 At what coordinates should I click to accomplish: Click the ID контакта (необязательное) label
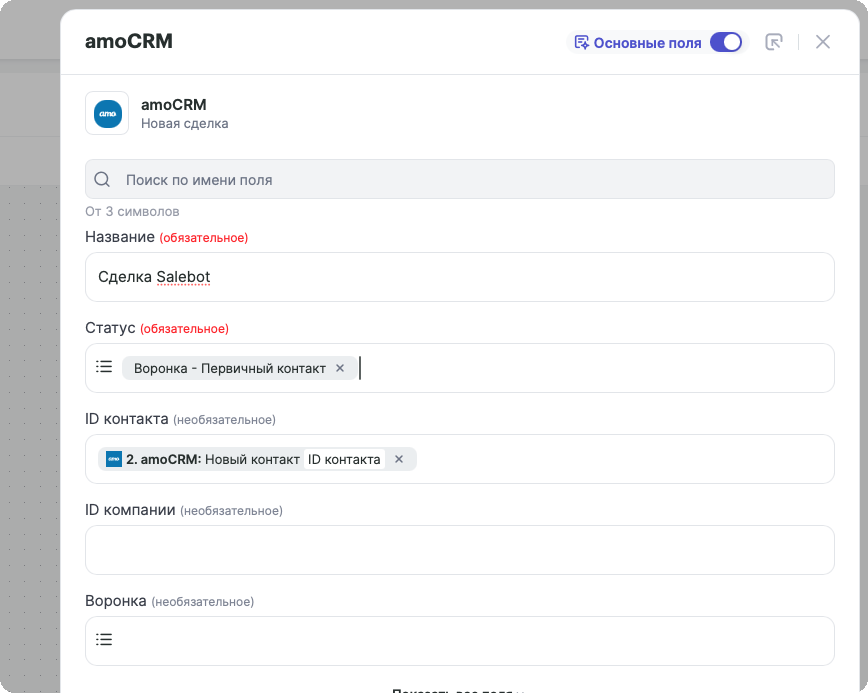click(x=180, y=419)
